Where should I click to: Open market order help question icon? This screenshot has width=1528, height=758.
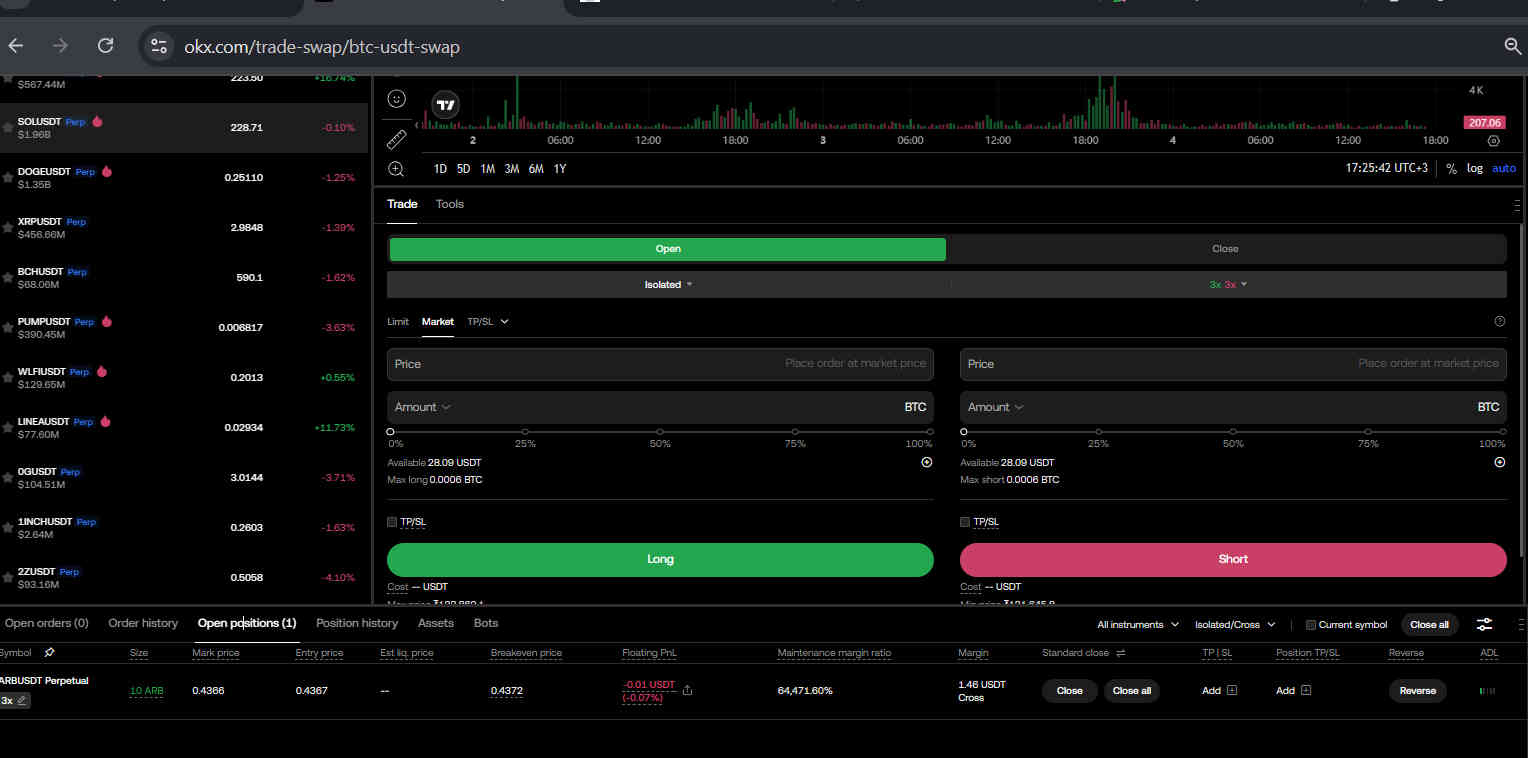pos(1499,322)
